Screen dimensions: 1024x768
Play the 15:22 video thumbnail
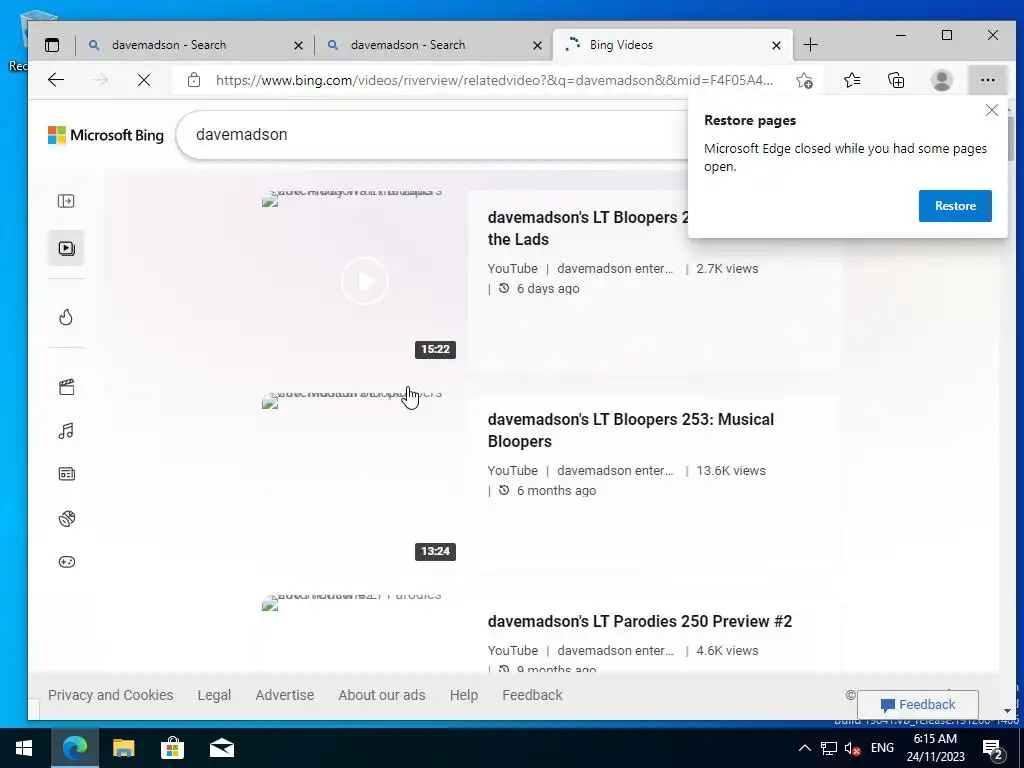tap(364, 281)
